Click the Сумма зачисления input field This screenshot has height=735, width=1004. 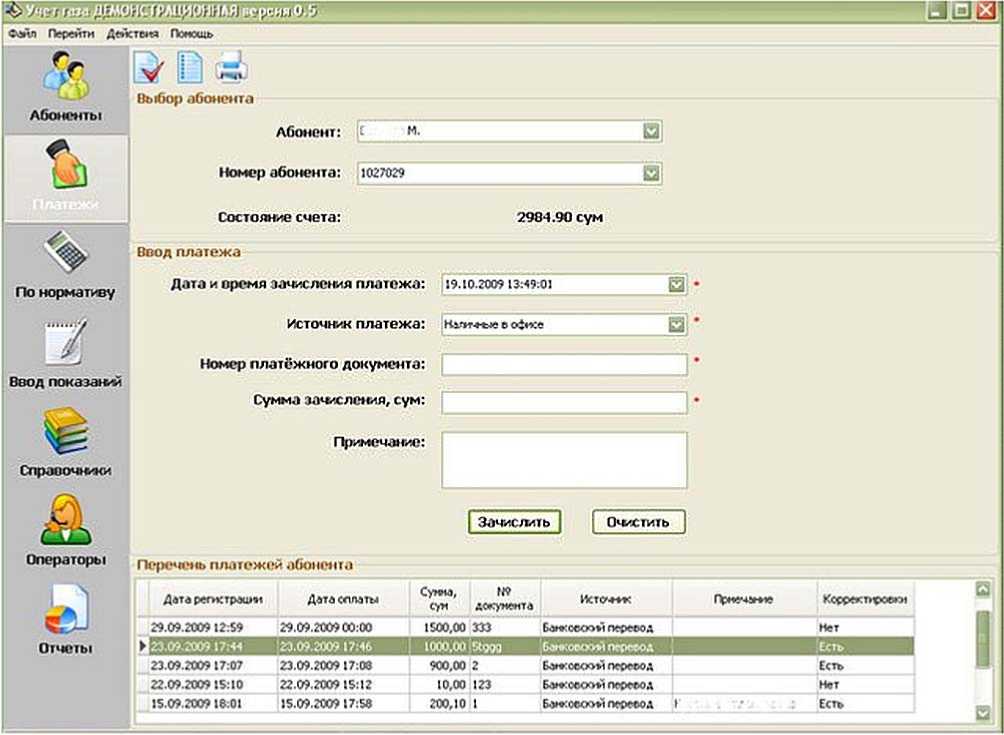(564, 402)
